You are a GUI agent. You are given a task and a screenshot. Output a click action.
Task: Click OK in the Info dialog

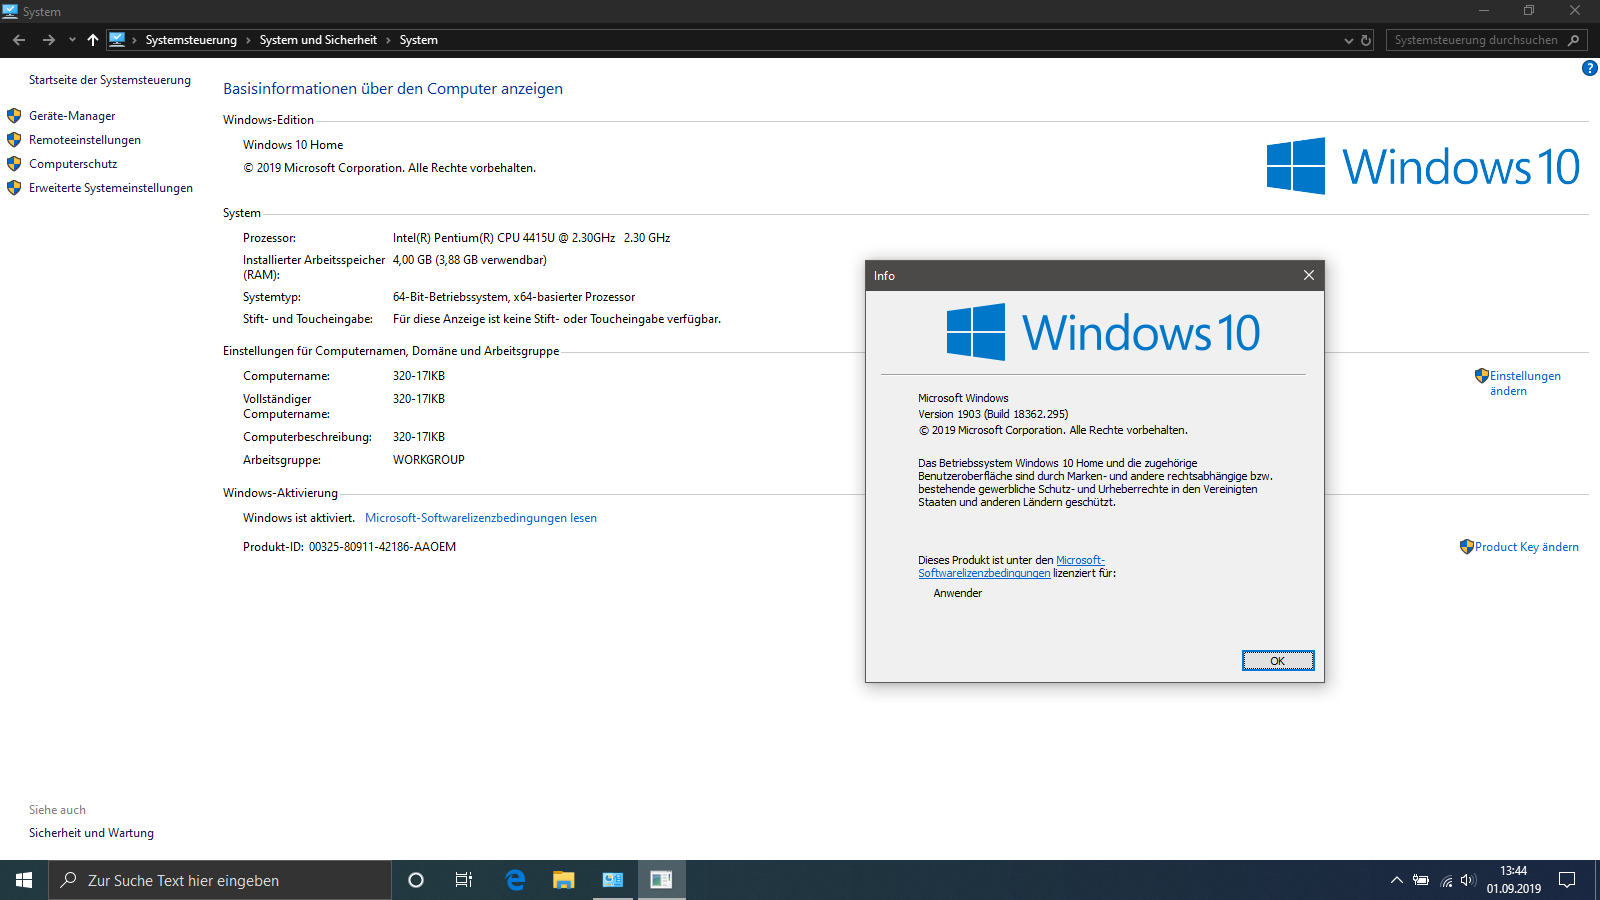1277,661
